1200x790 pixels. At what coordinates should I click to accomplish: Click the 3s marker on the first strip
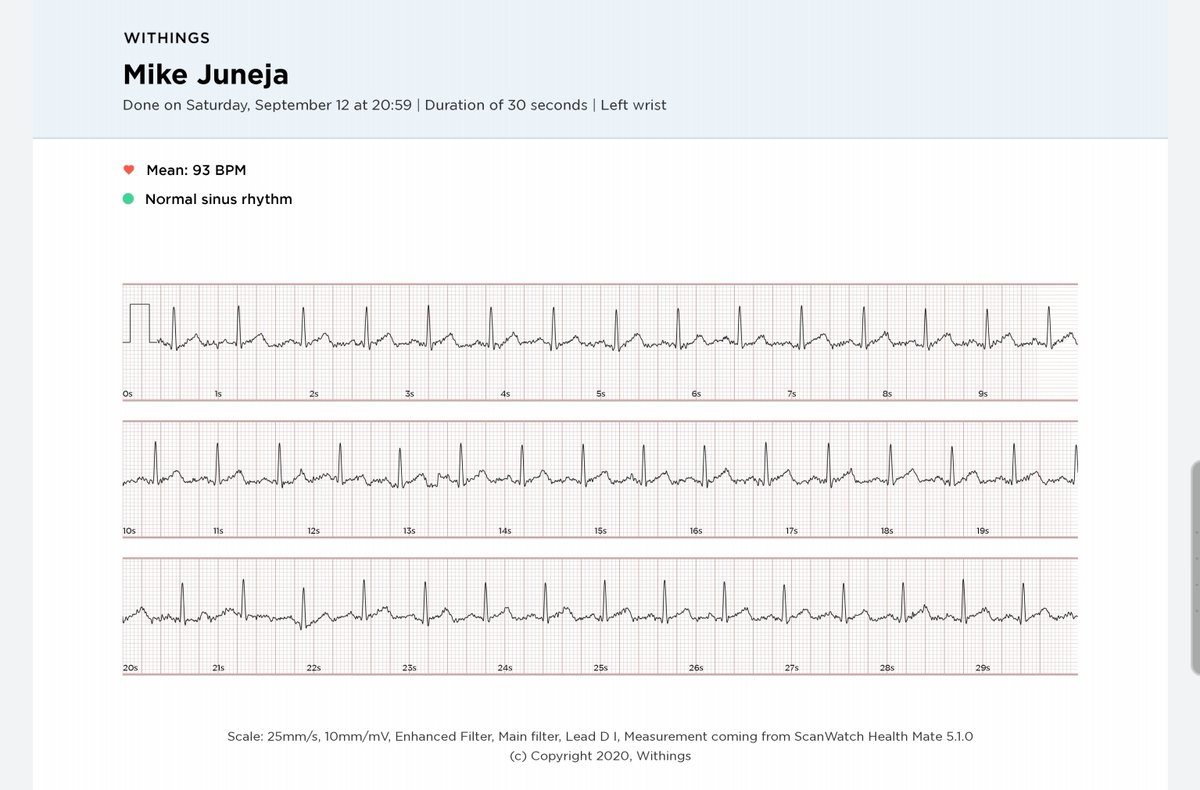pyautogui.click(x=409, y=394)
